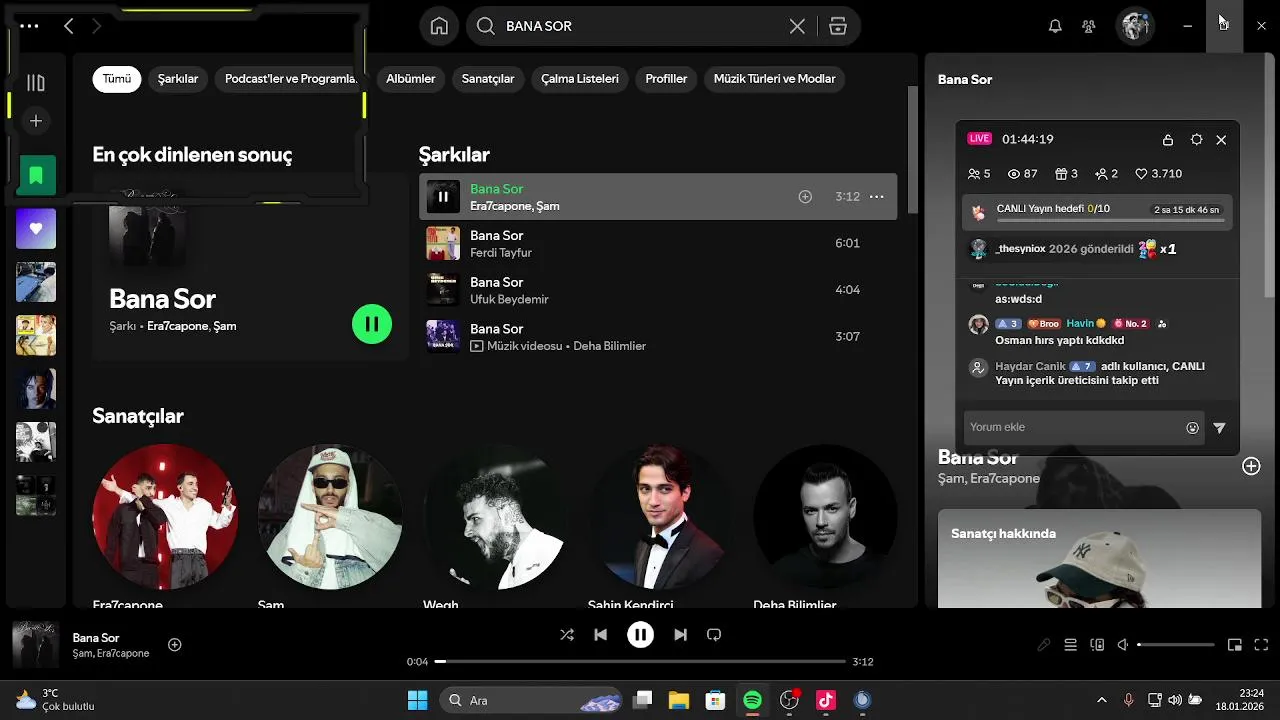Select the Tümü filter

pos(117,79)
